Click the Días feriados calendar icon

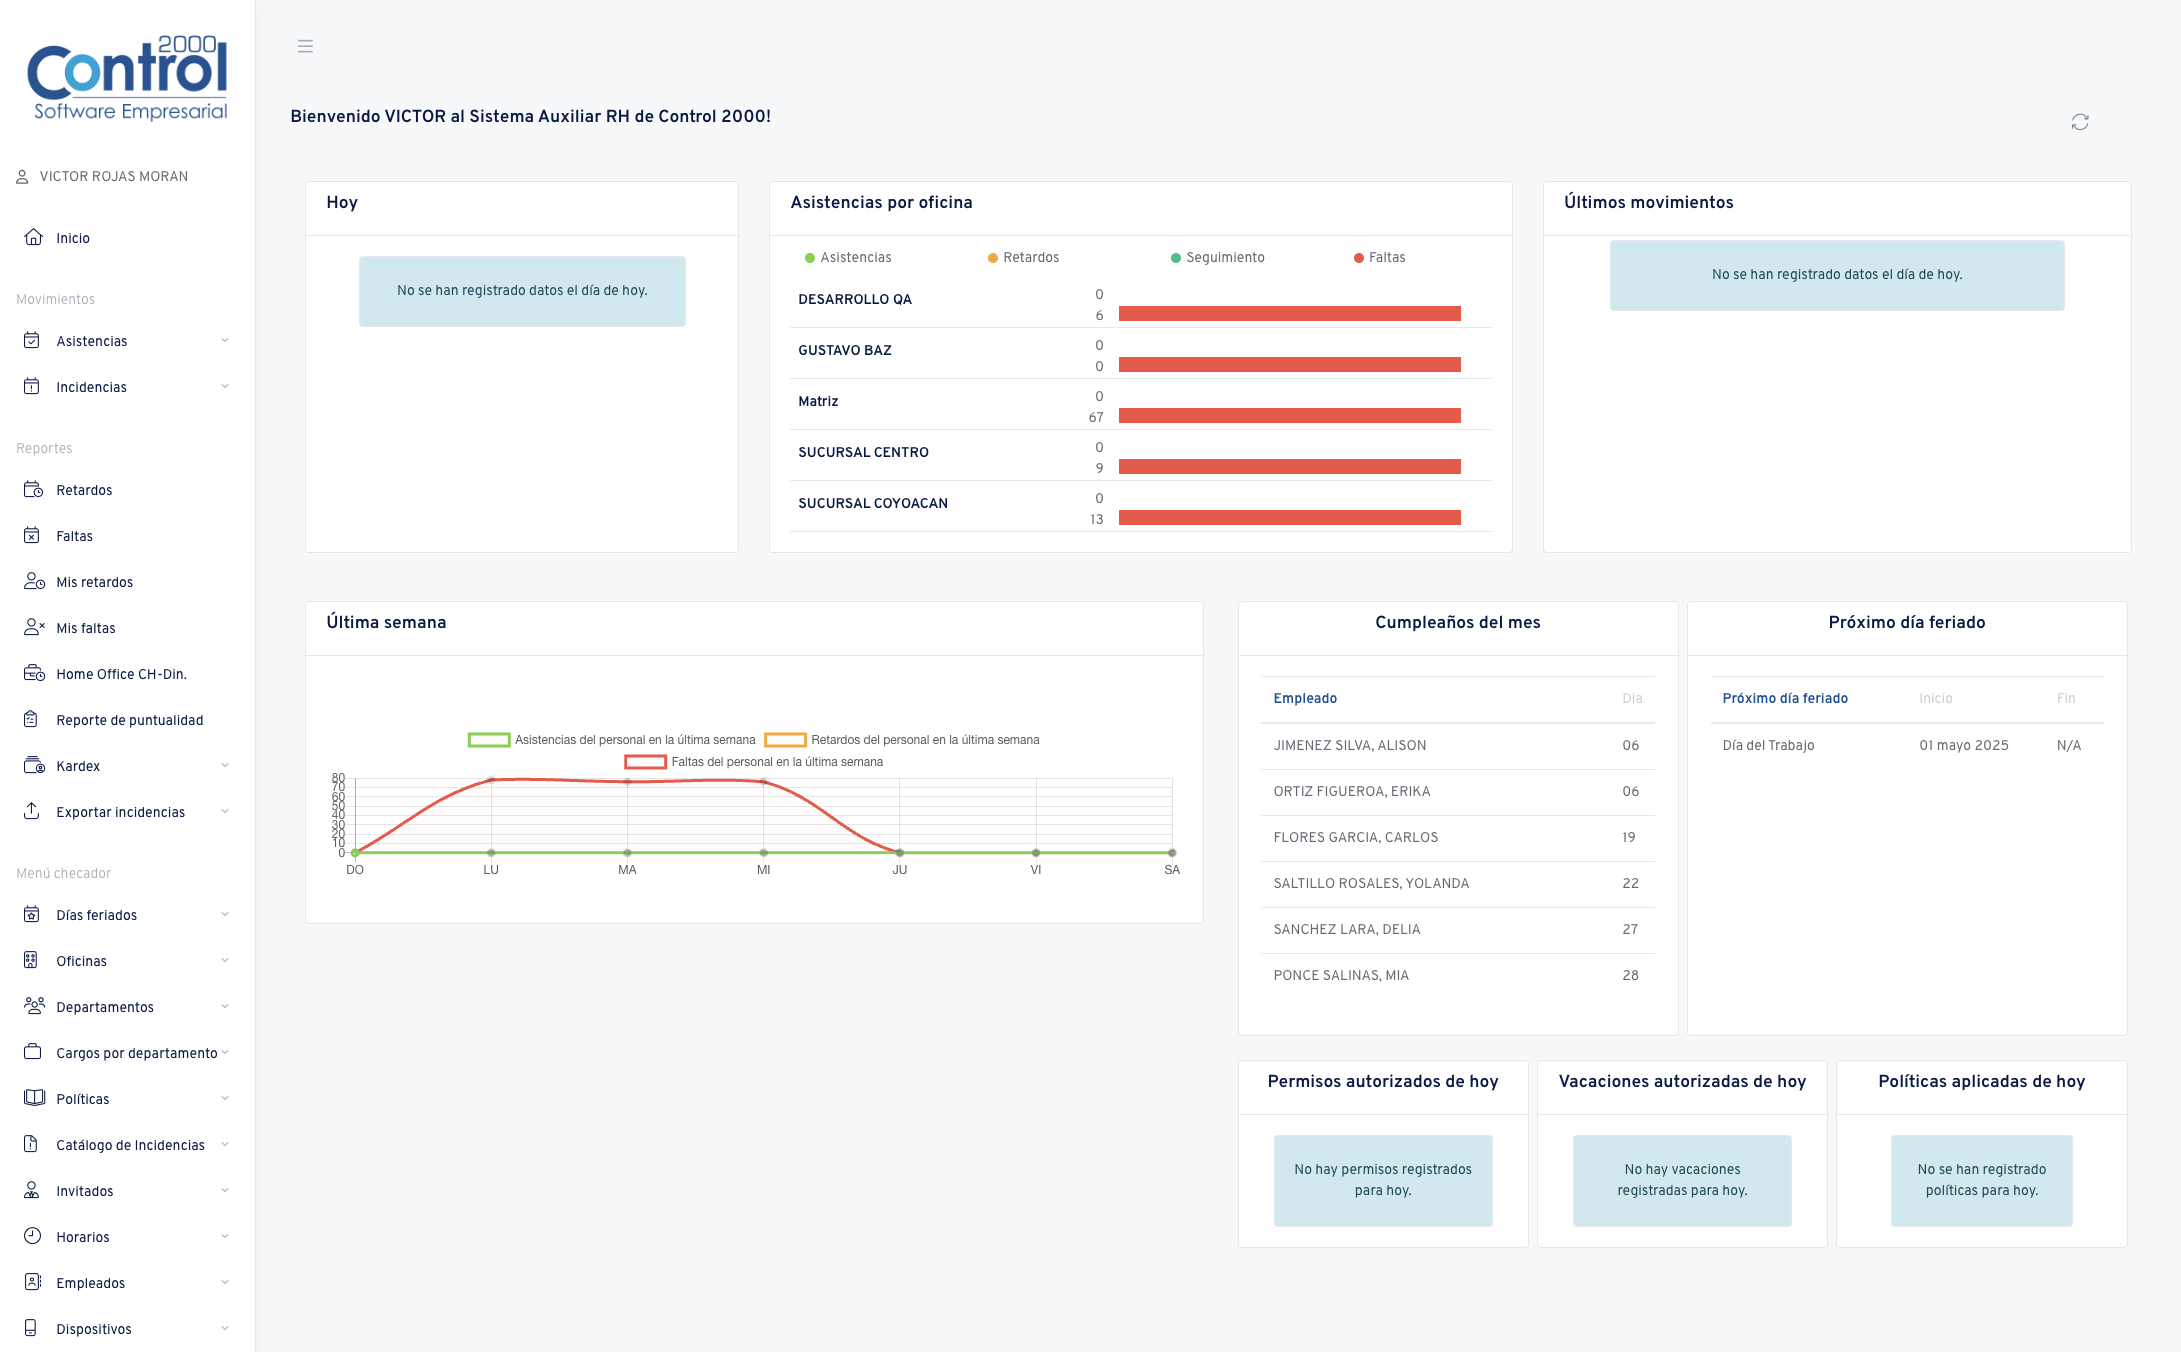tap(32, 914)
